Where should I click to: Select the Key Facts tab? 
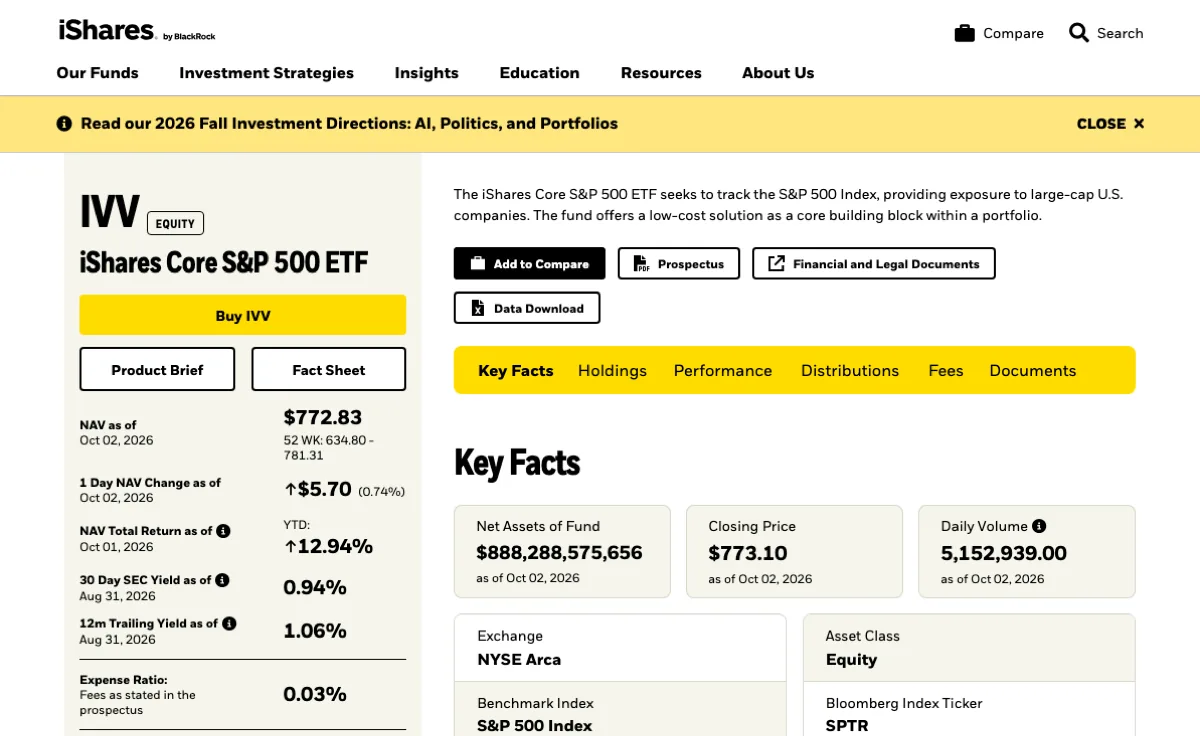click(x=515, y=370)
